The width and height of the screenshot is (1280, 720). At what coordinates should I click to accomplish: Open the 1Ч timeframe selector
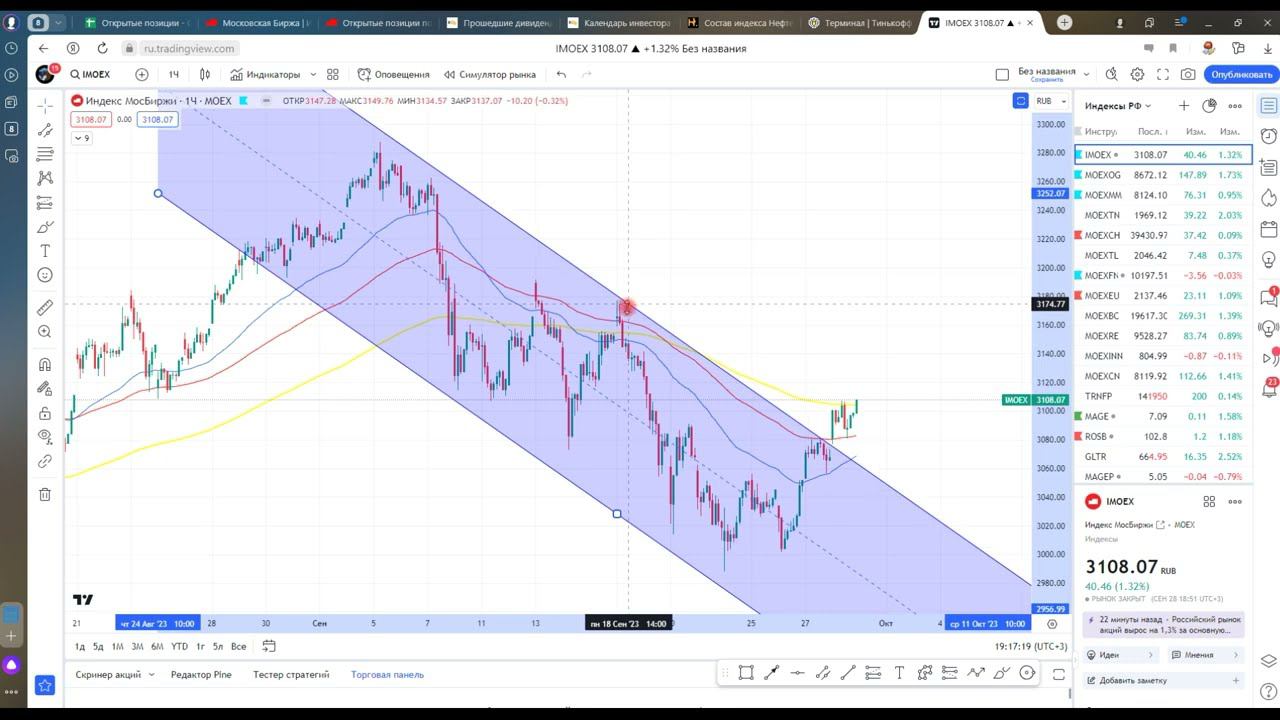pos(174,74)
